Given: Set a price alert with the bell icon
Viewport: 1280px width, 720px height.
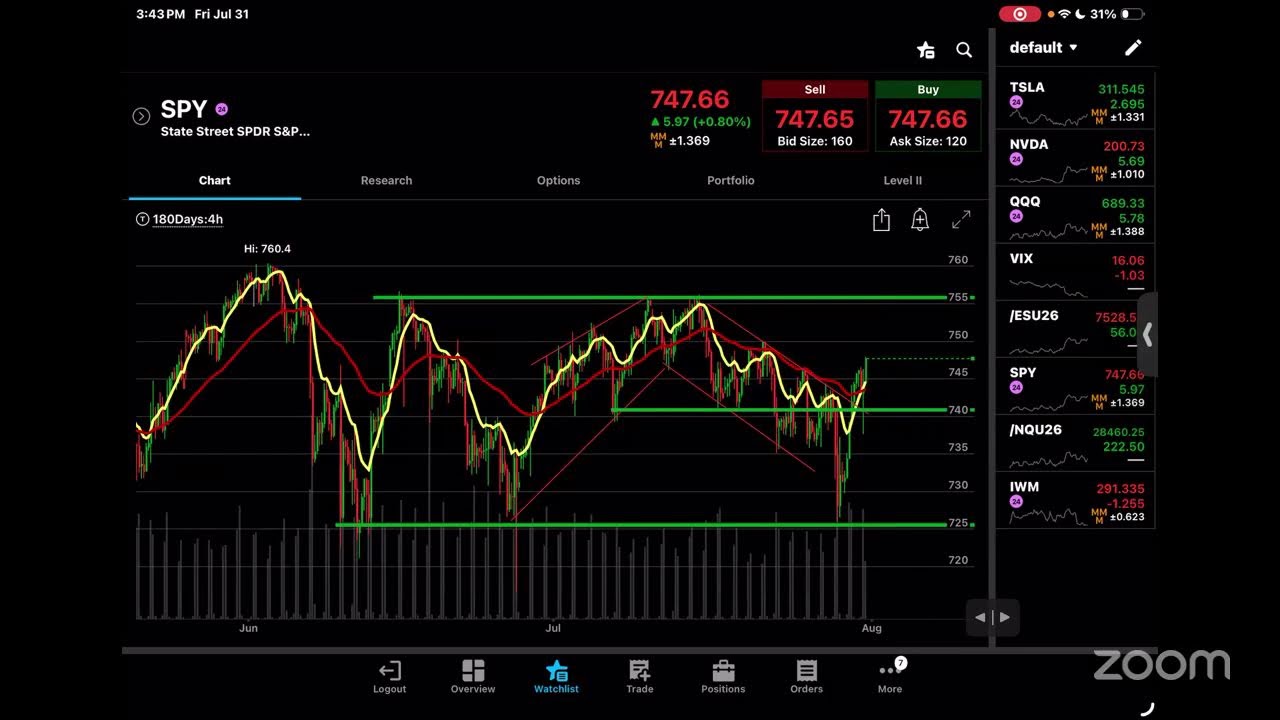Looking at the screenshot, I should (x=920, y=220).
